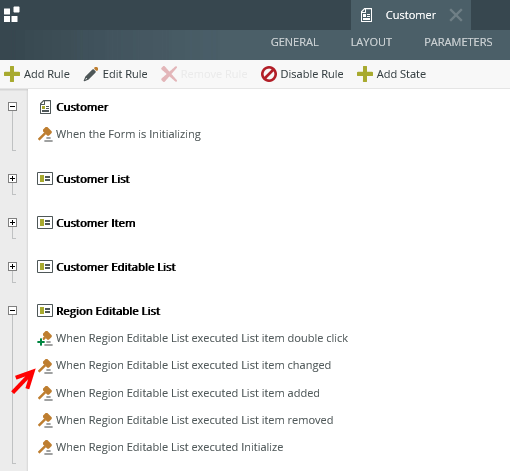
Task: Open the PARAMETERS tab
Action: (x=458, y=42)
